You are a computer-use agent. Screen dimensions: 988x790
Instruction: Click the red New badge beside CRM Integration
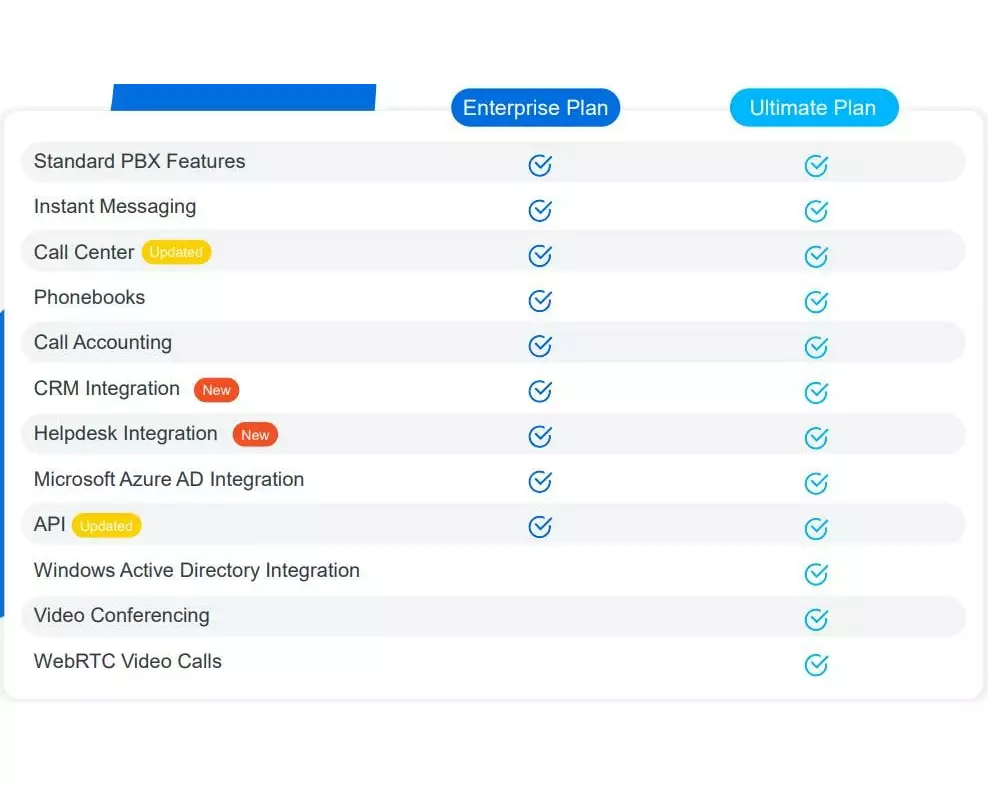click(216, 390)
